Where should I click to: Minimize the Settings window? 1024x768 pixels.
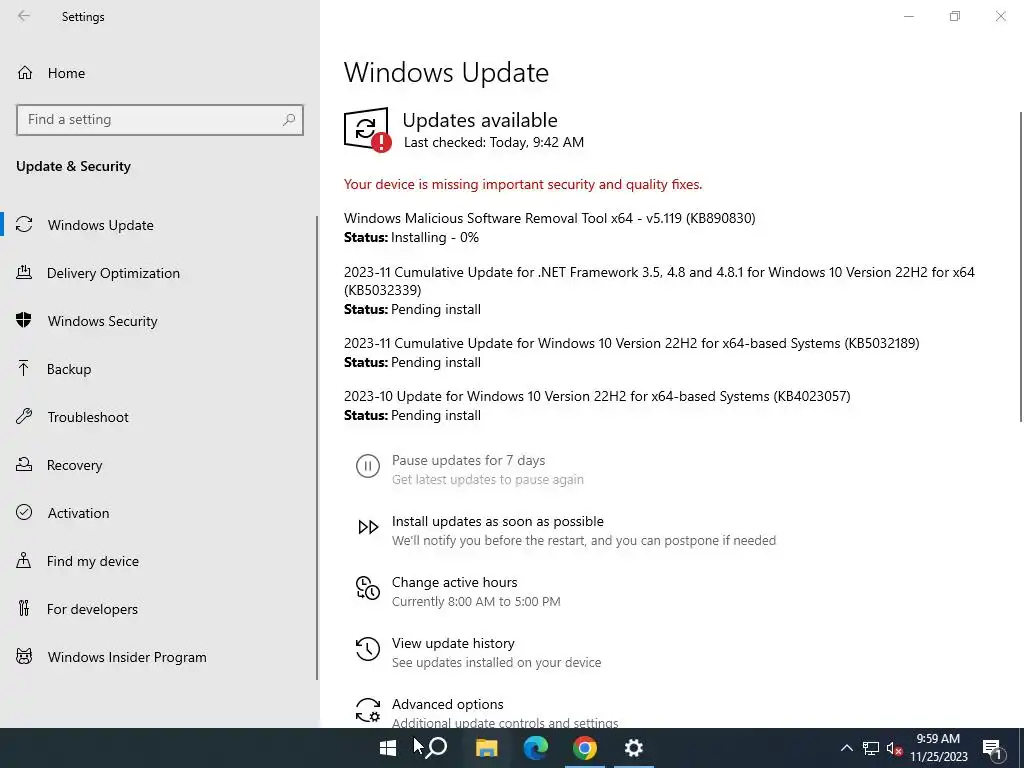[x=908, y=16]
